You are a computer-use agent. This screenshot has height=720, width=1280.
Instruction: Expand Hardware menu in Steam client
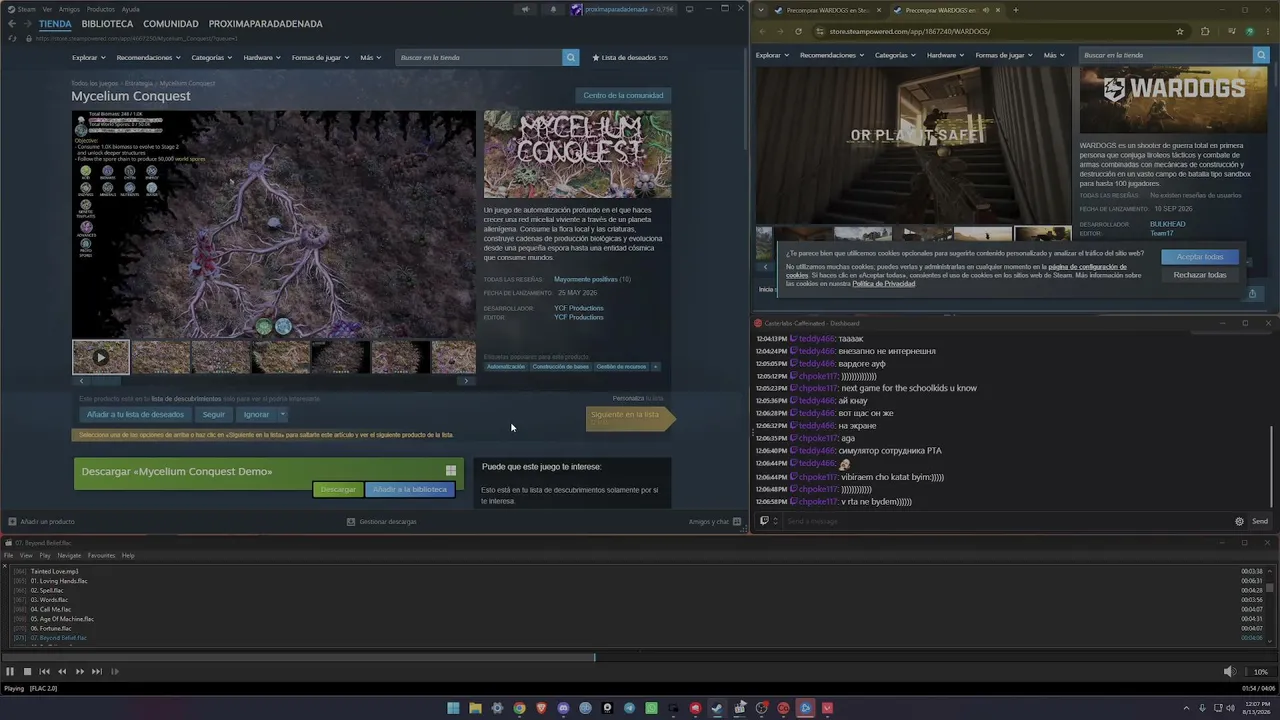(x=262, y=58)
